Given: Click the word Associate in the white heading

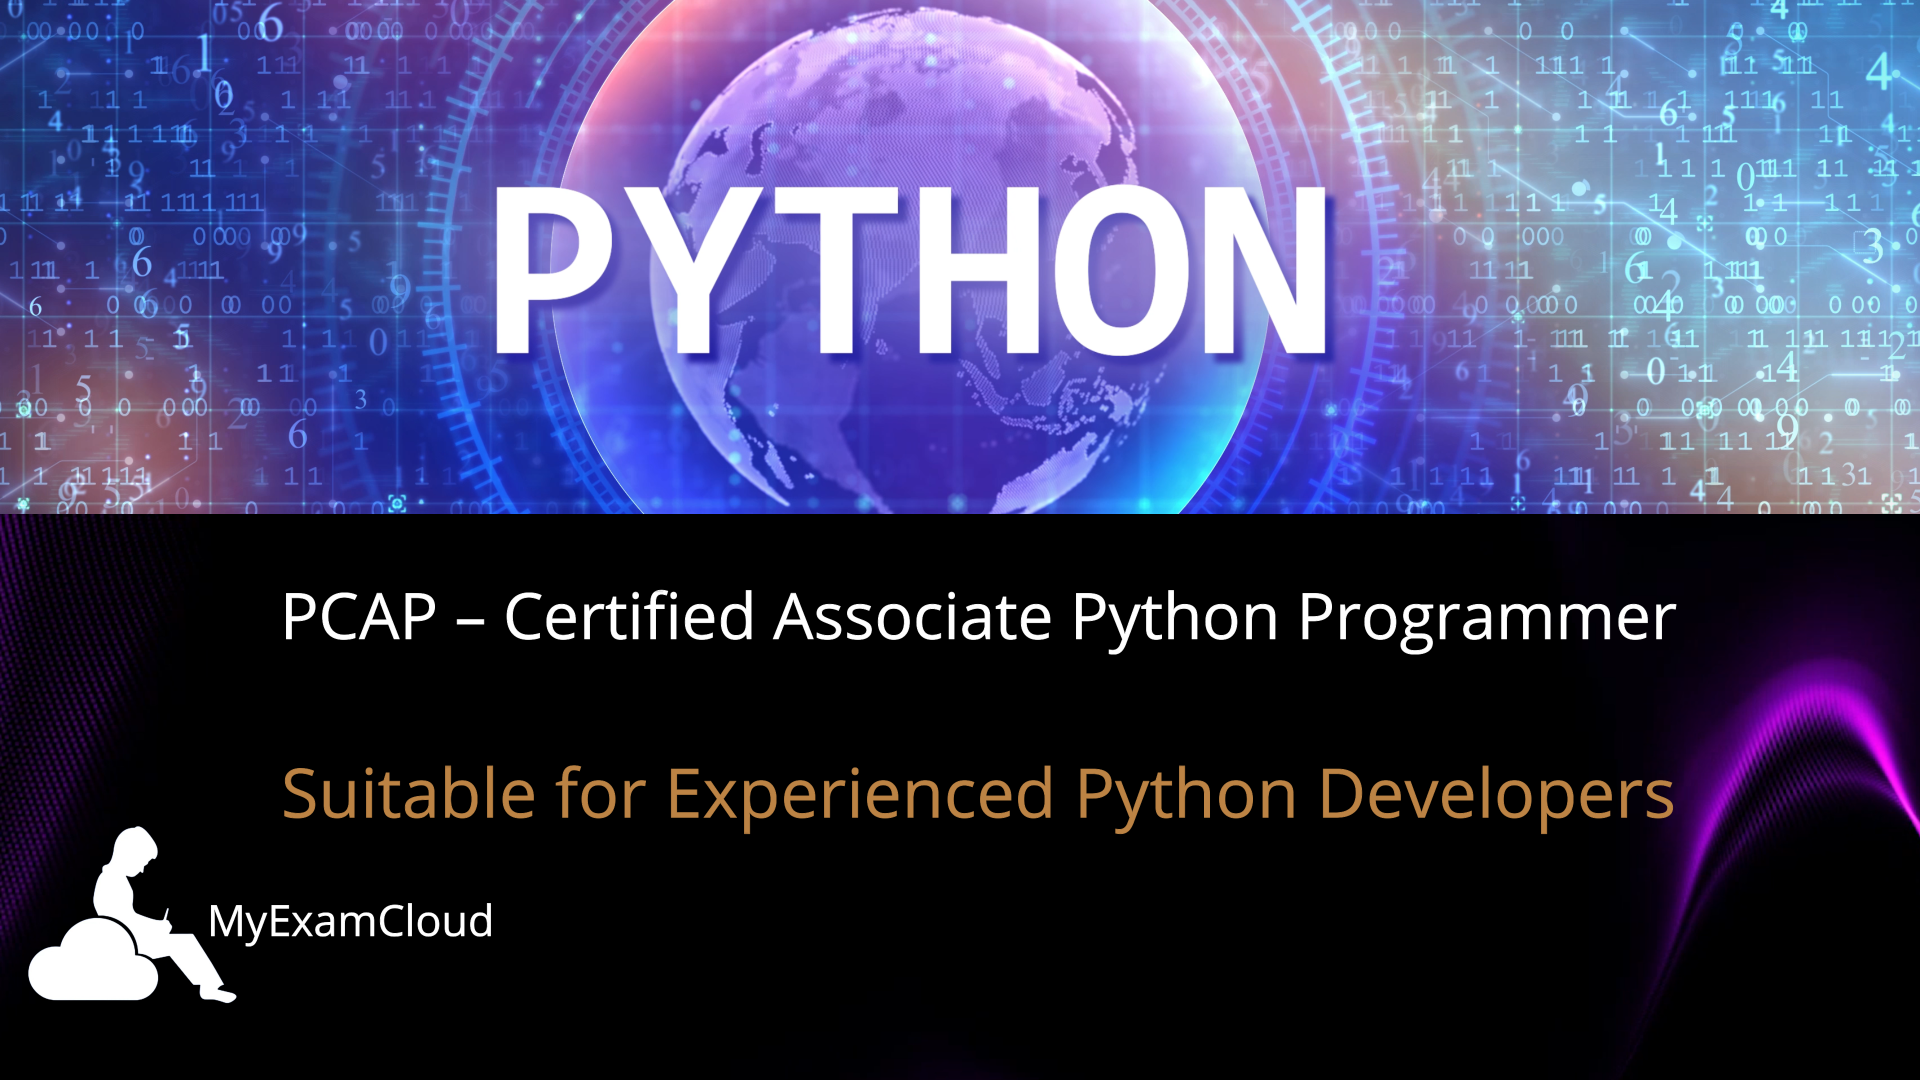Looking at the screenshot, I should coord(912,617).
